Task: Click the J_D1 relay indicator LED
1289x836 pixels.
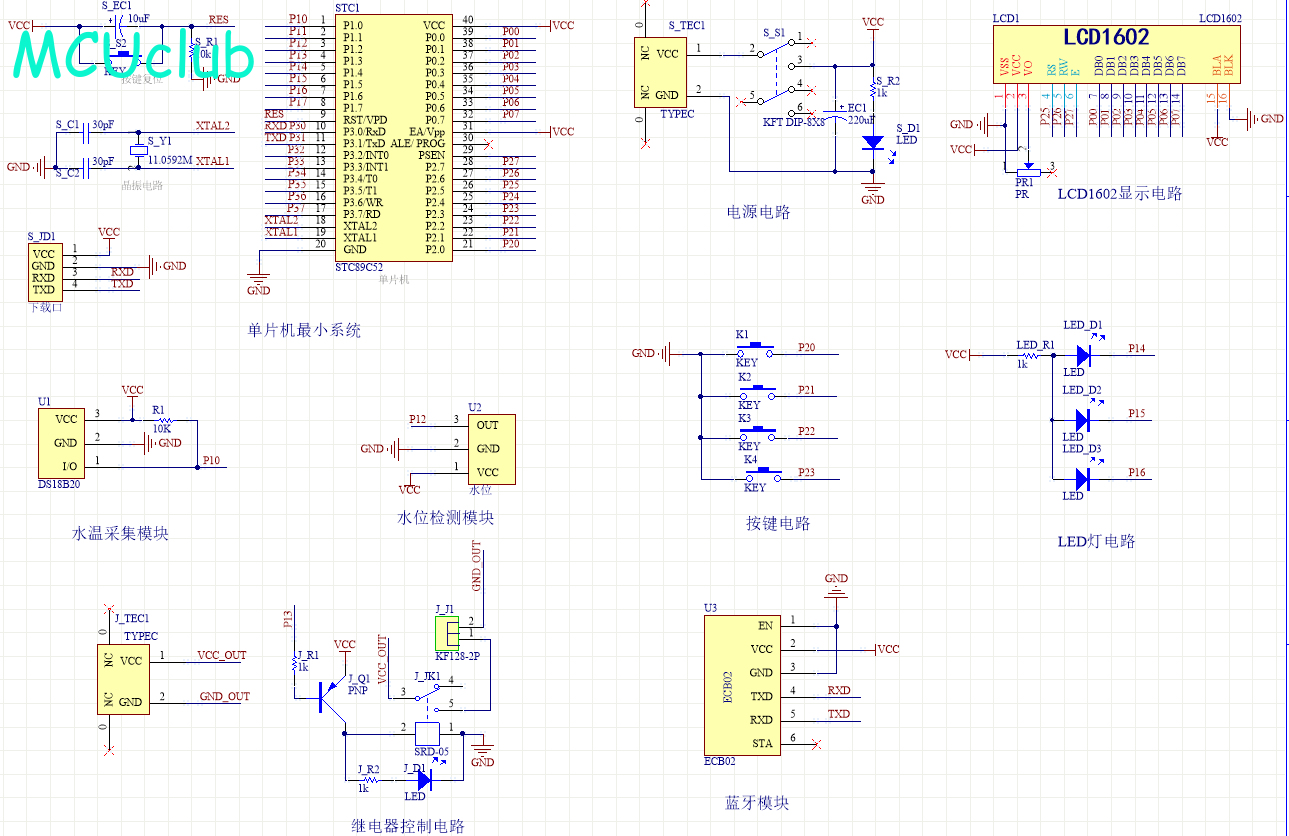Action: (x=424, y=778)
